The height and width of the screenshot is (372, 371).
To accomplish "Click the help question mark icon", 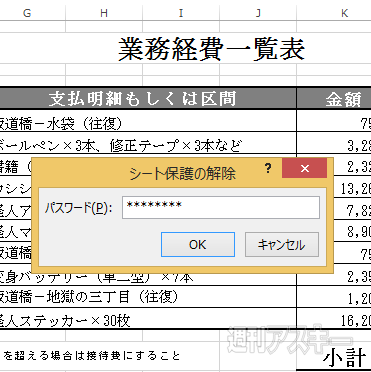I will [268, 169].
